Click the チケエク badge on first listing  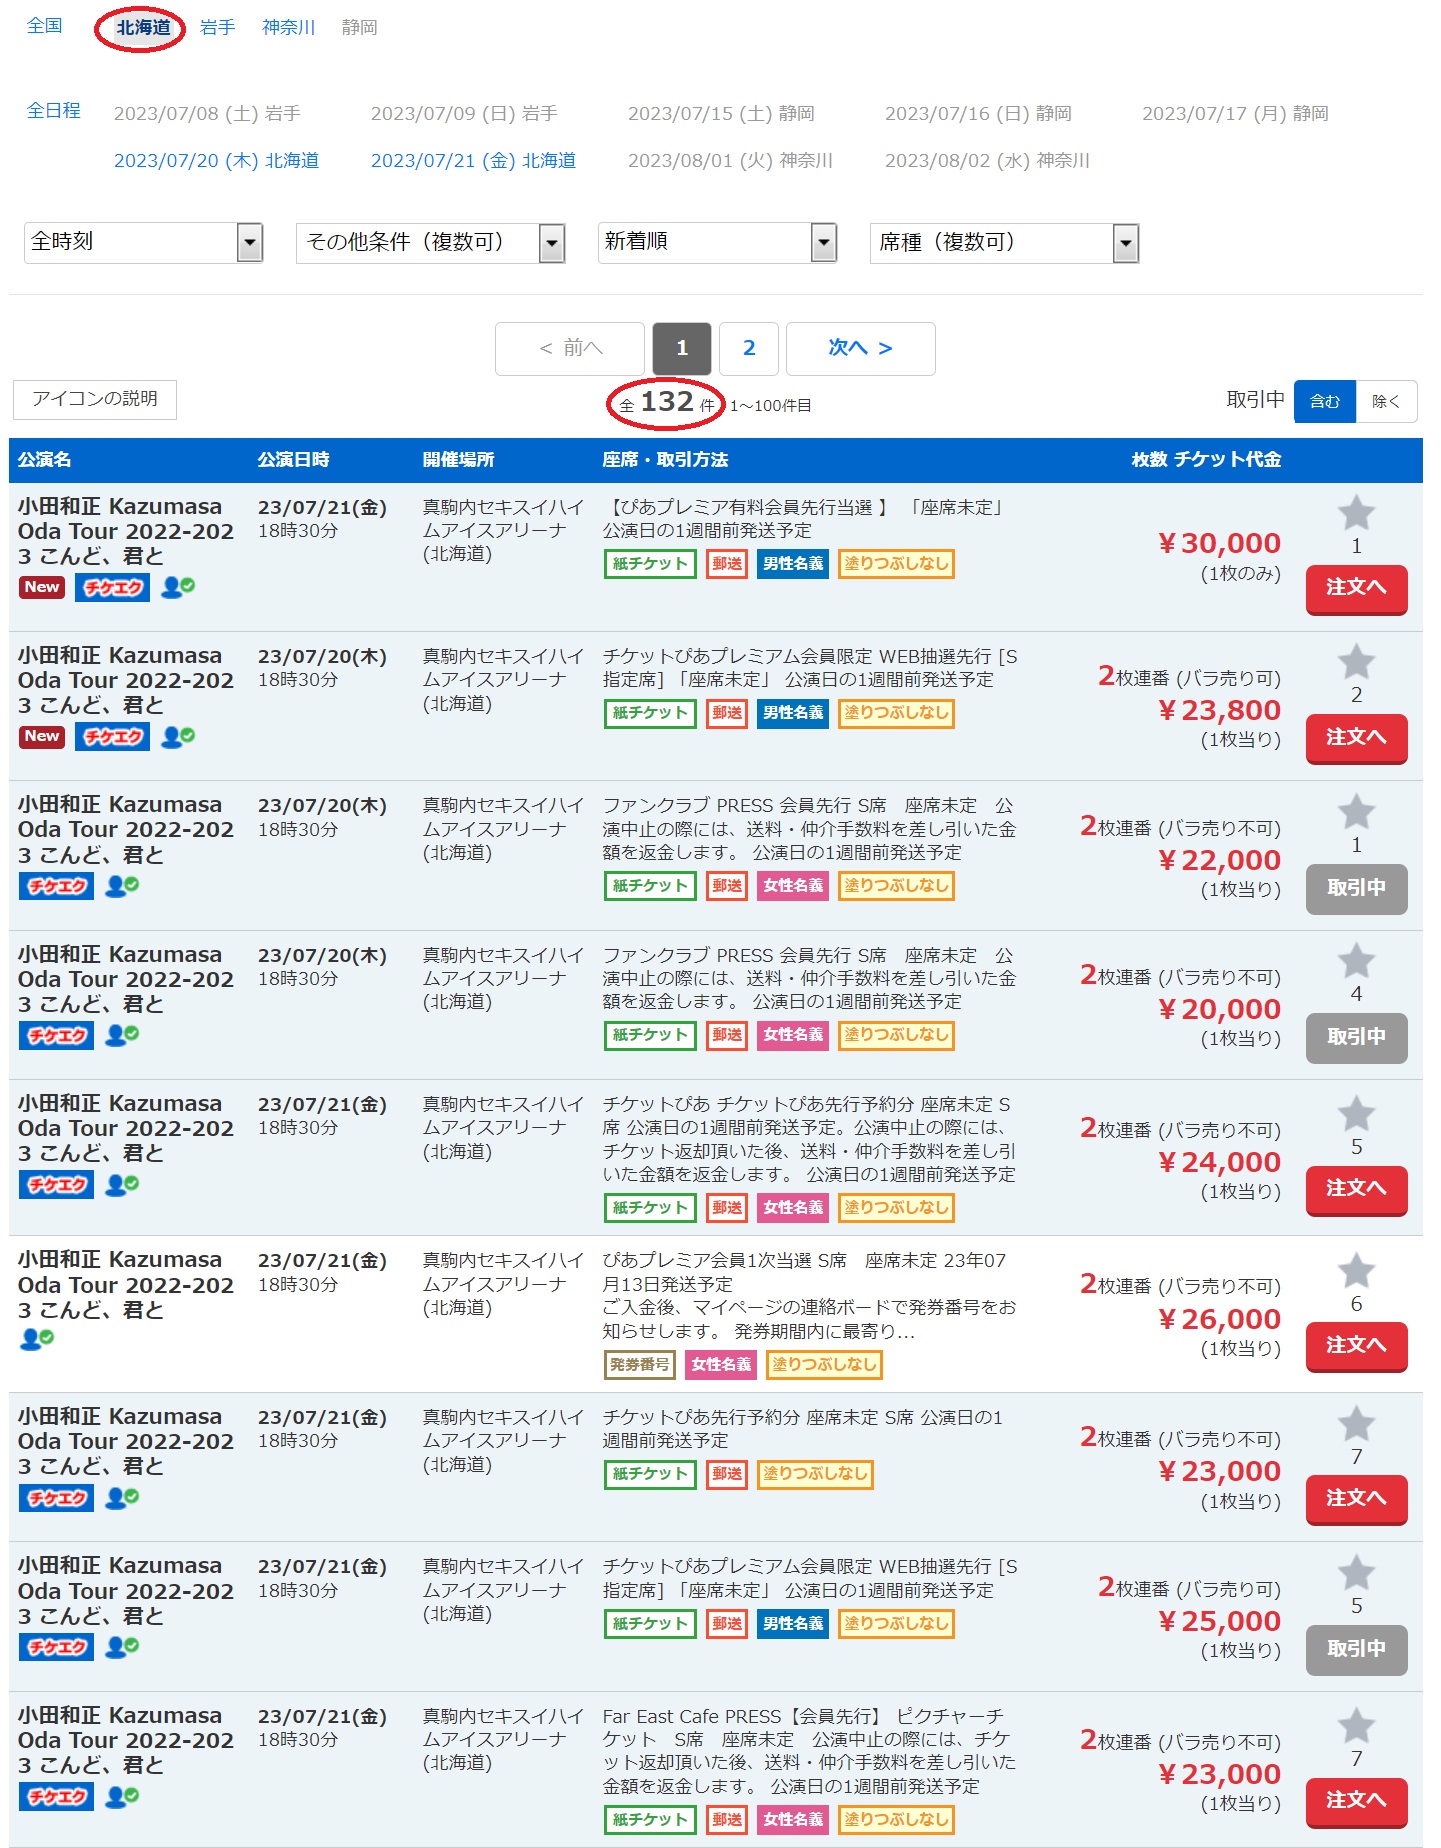[112, 588]
